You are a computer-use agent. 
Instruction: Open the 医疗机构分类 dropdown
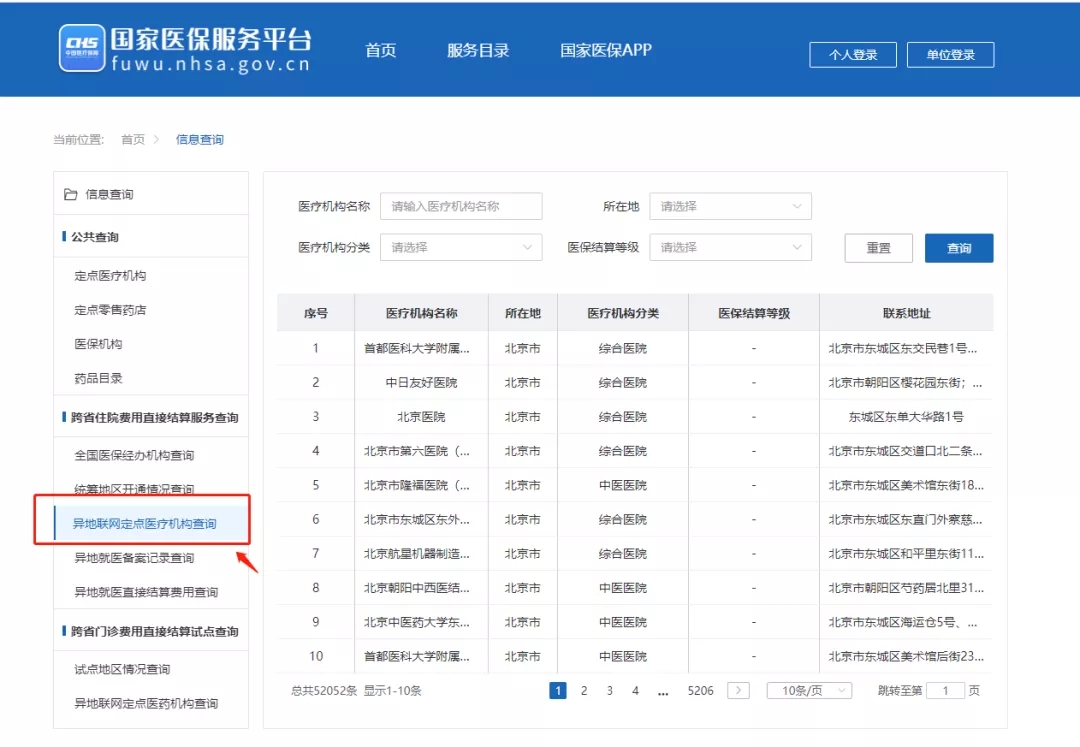pos(461,247)
